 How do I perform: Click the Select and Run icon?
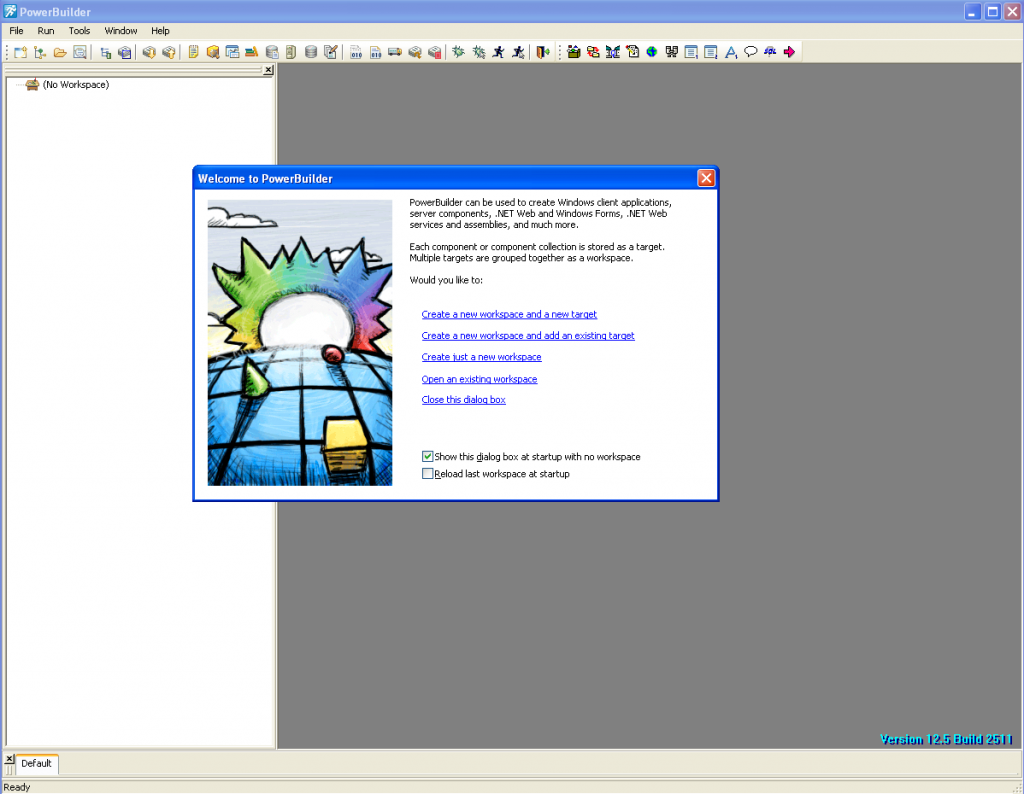(518, 52)
